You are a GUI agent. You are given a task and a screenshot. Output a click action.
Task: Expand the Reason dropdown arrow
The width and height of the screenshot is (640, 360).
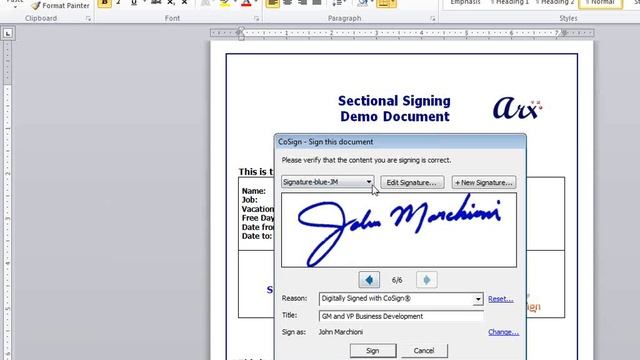478,299
